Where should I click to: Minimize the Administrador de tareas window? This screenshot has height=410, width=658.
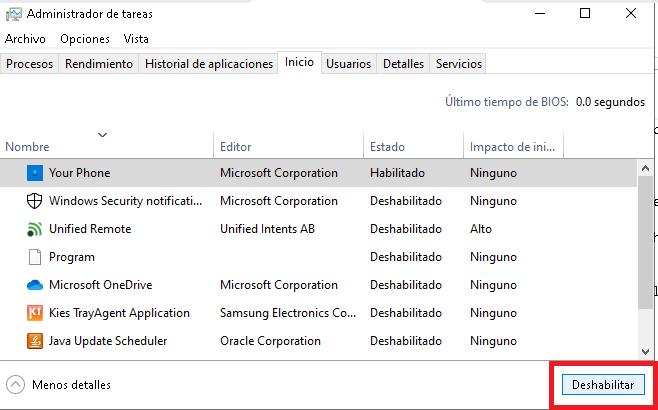click(x=540, y=13)
